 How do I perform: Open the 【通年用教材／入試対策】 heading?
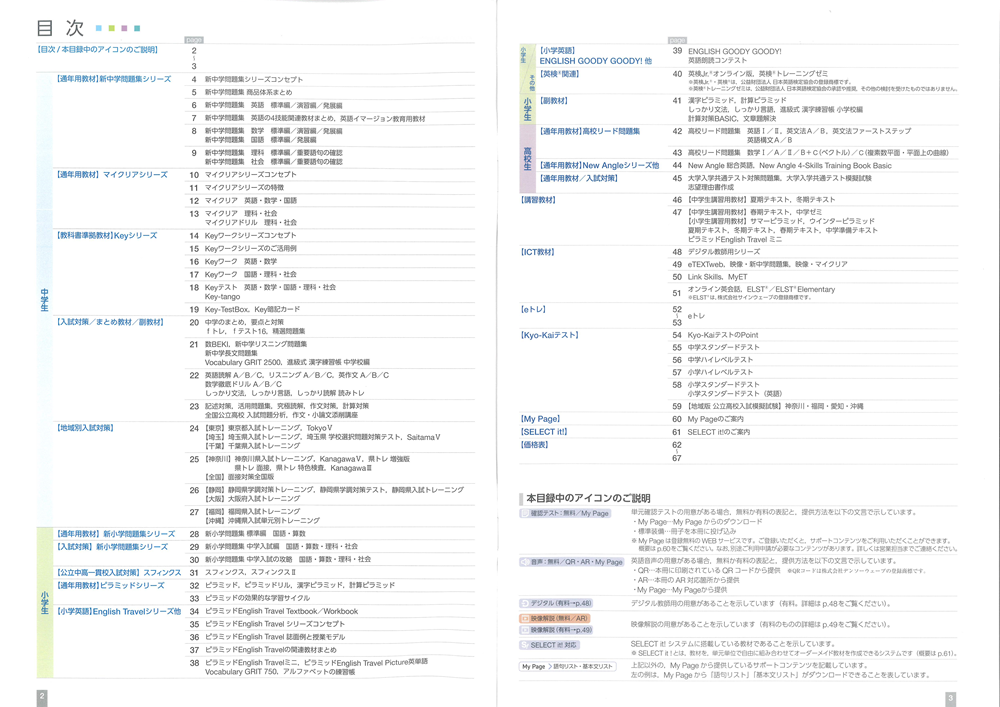(578, 179)
